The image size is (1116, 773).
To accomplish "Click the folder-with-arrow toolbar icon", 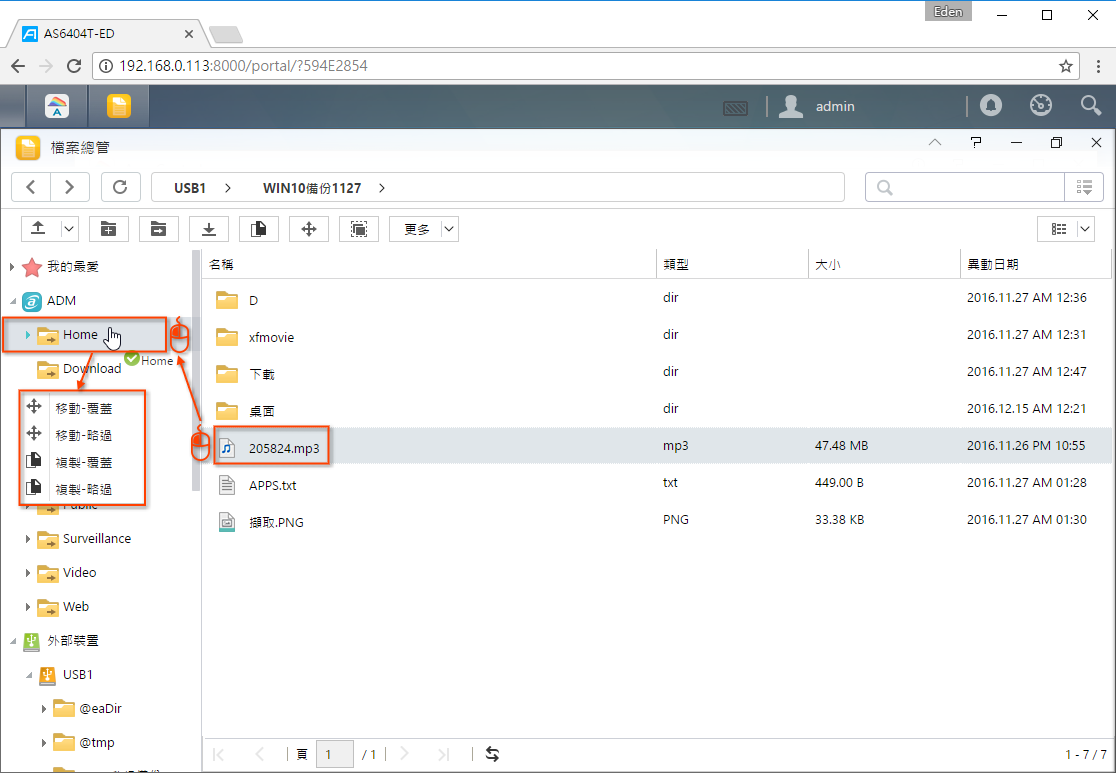I will coord(158,228).
